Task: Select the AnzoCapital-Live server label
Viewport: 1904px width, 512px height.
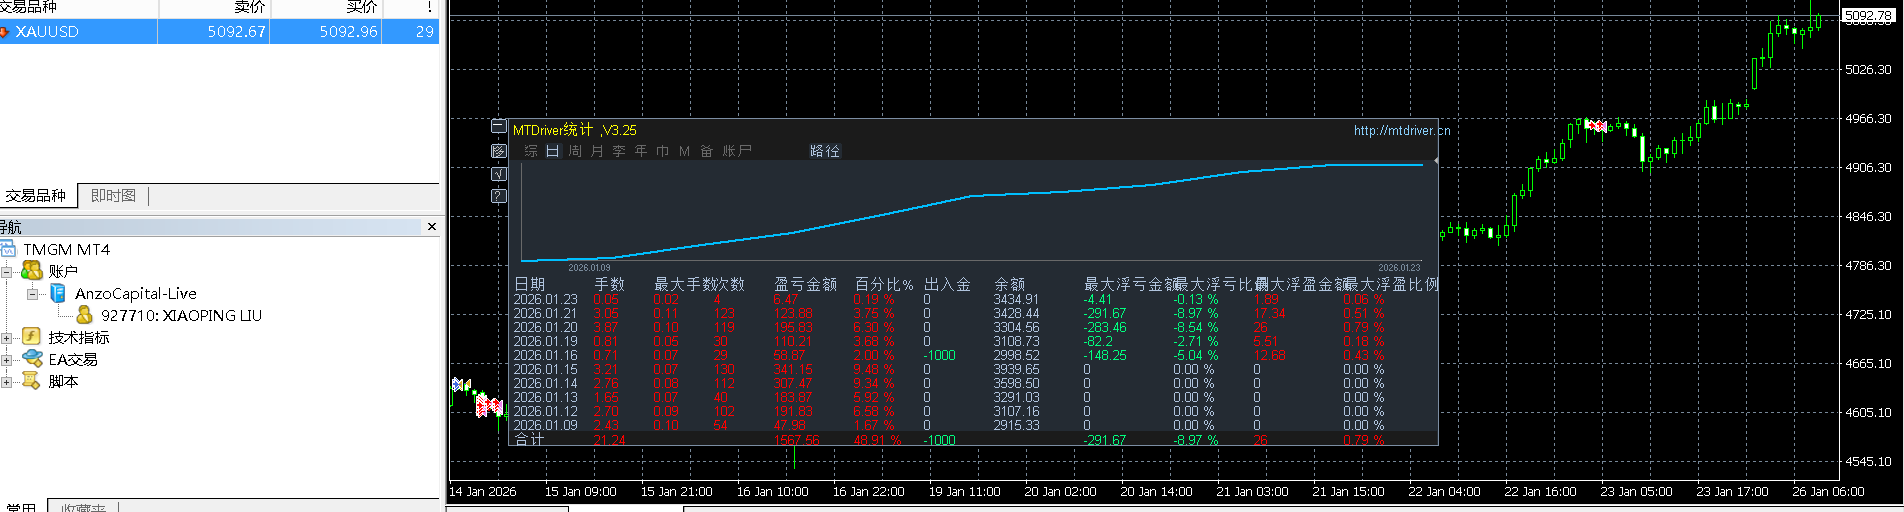Action: [136, 293]
